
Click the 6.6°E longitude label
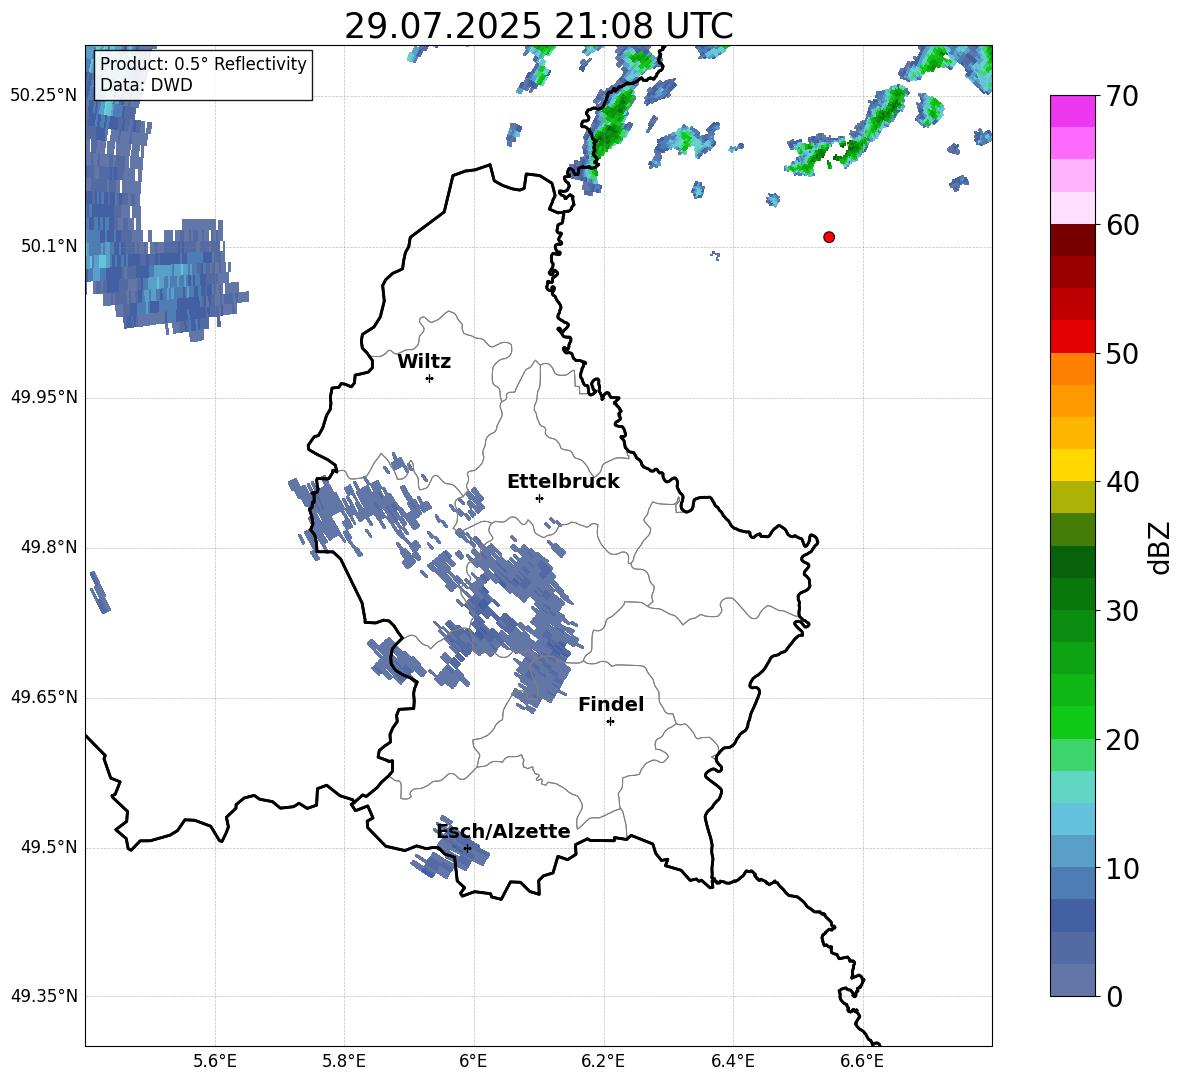[862, 1061]
